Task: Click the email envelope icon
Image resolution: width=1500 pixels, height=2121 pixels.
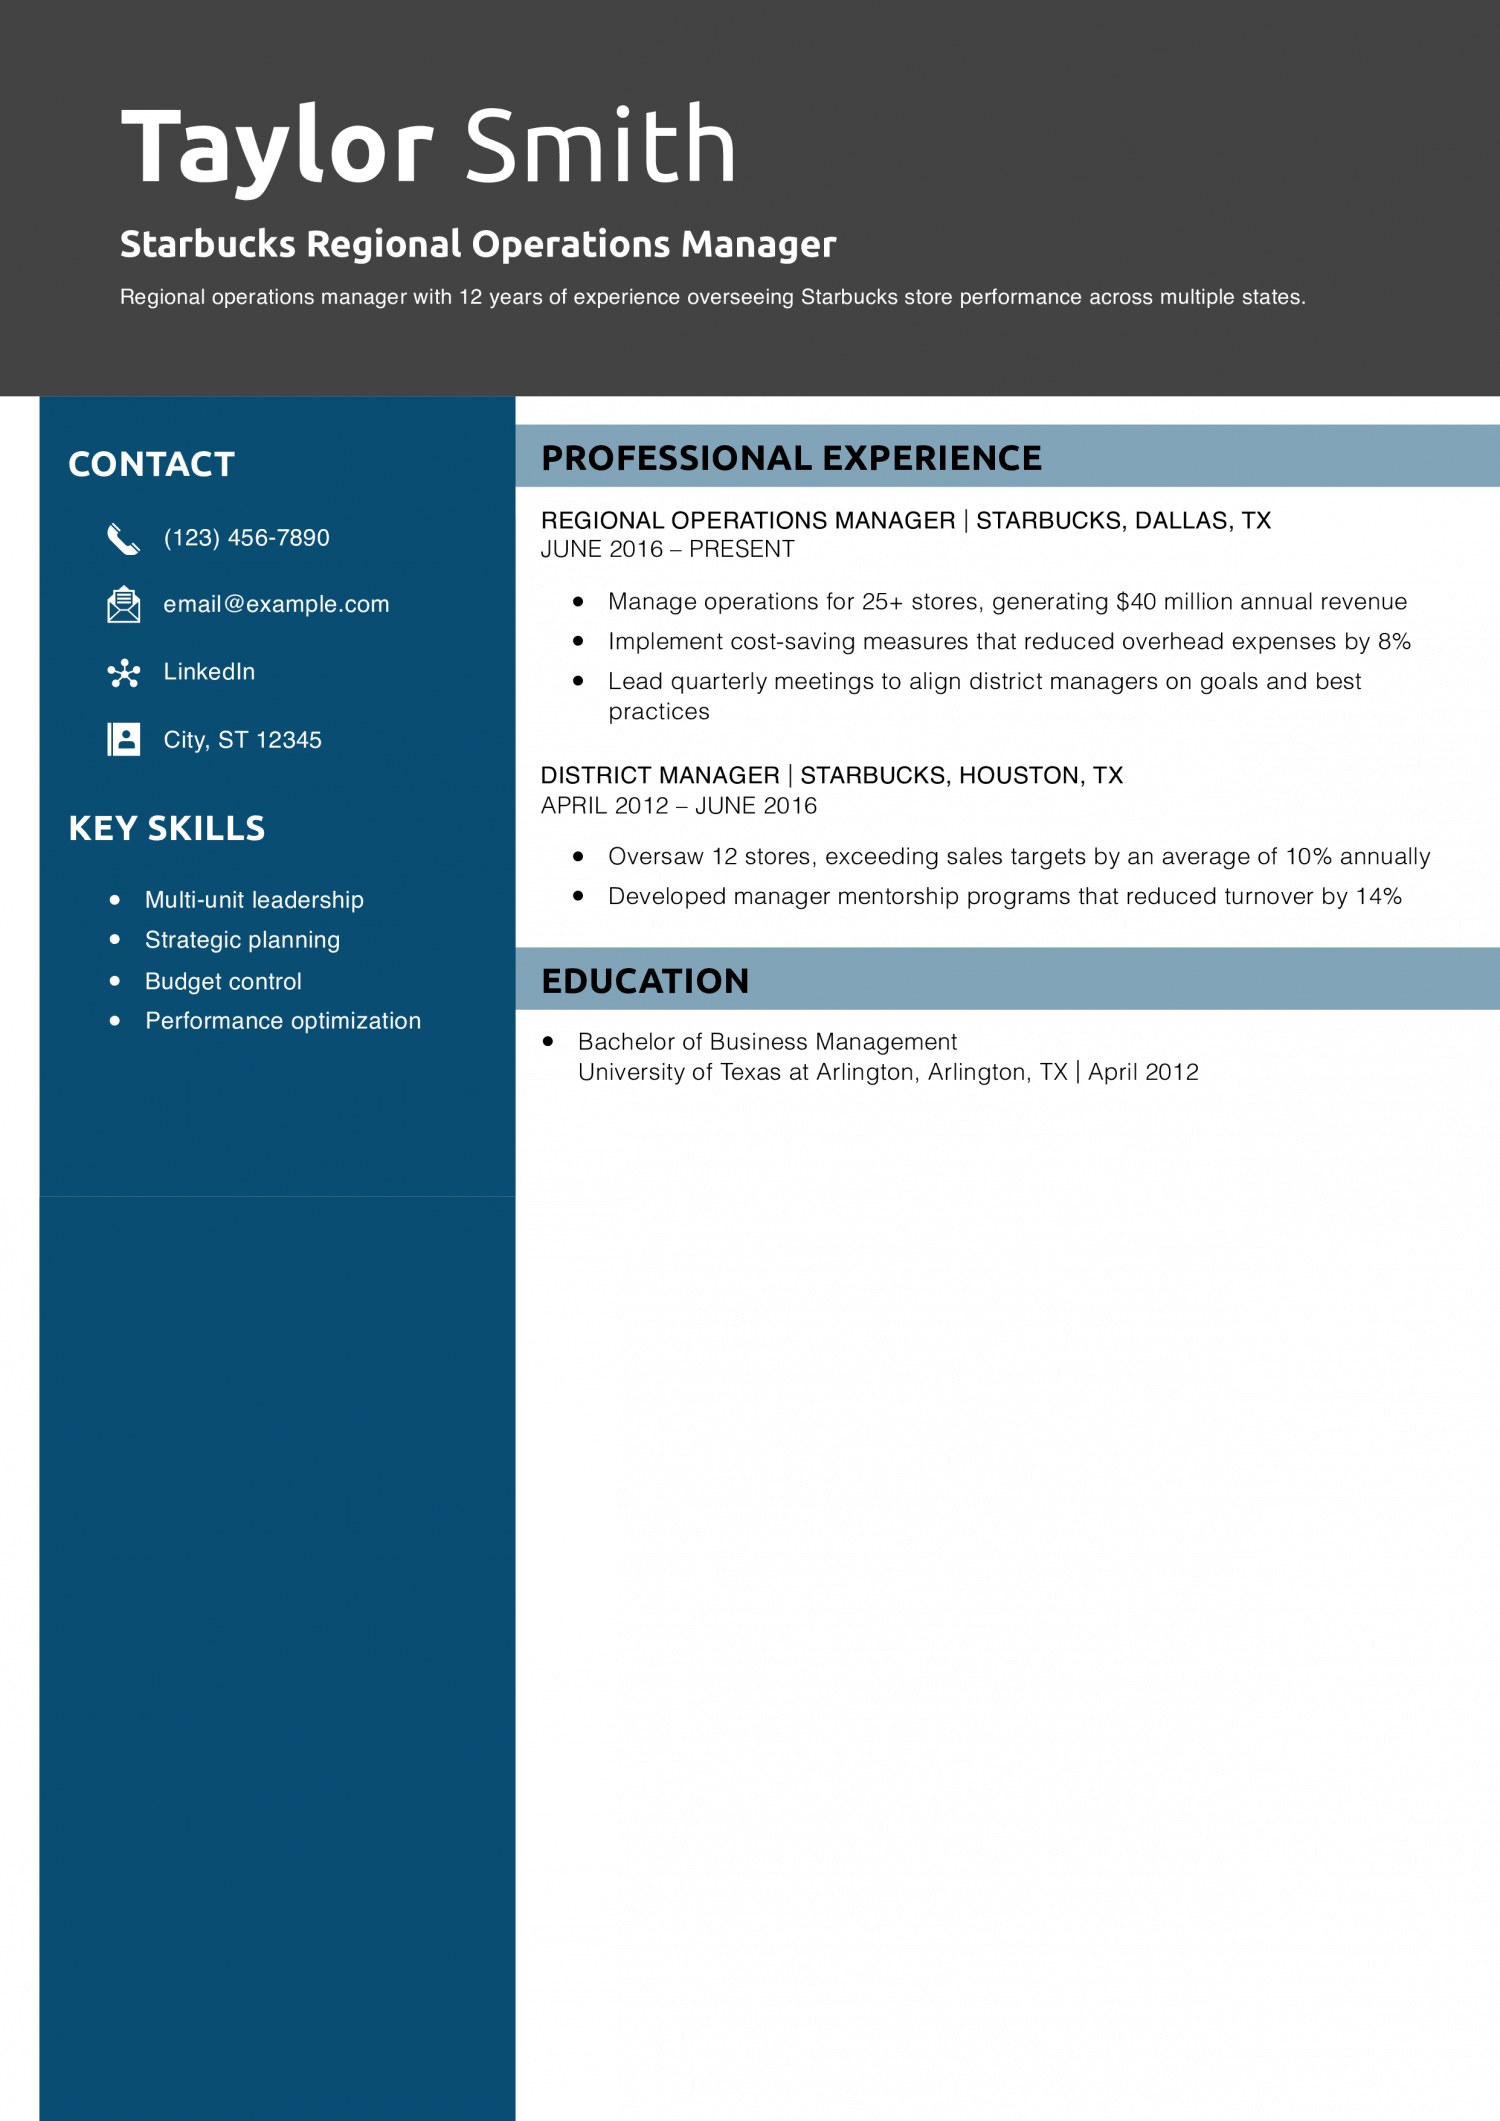Action: coord(123,605)
